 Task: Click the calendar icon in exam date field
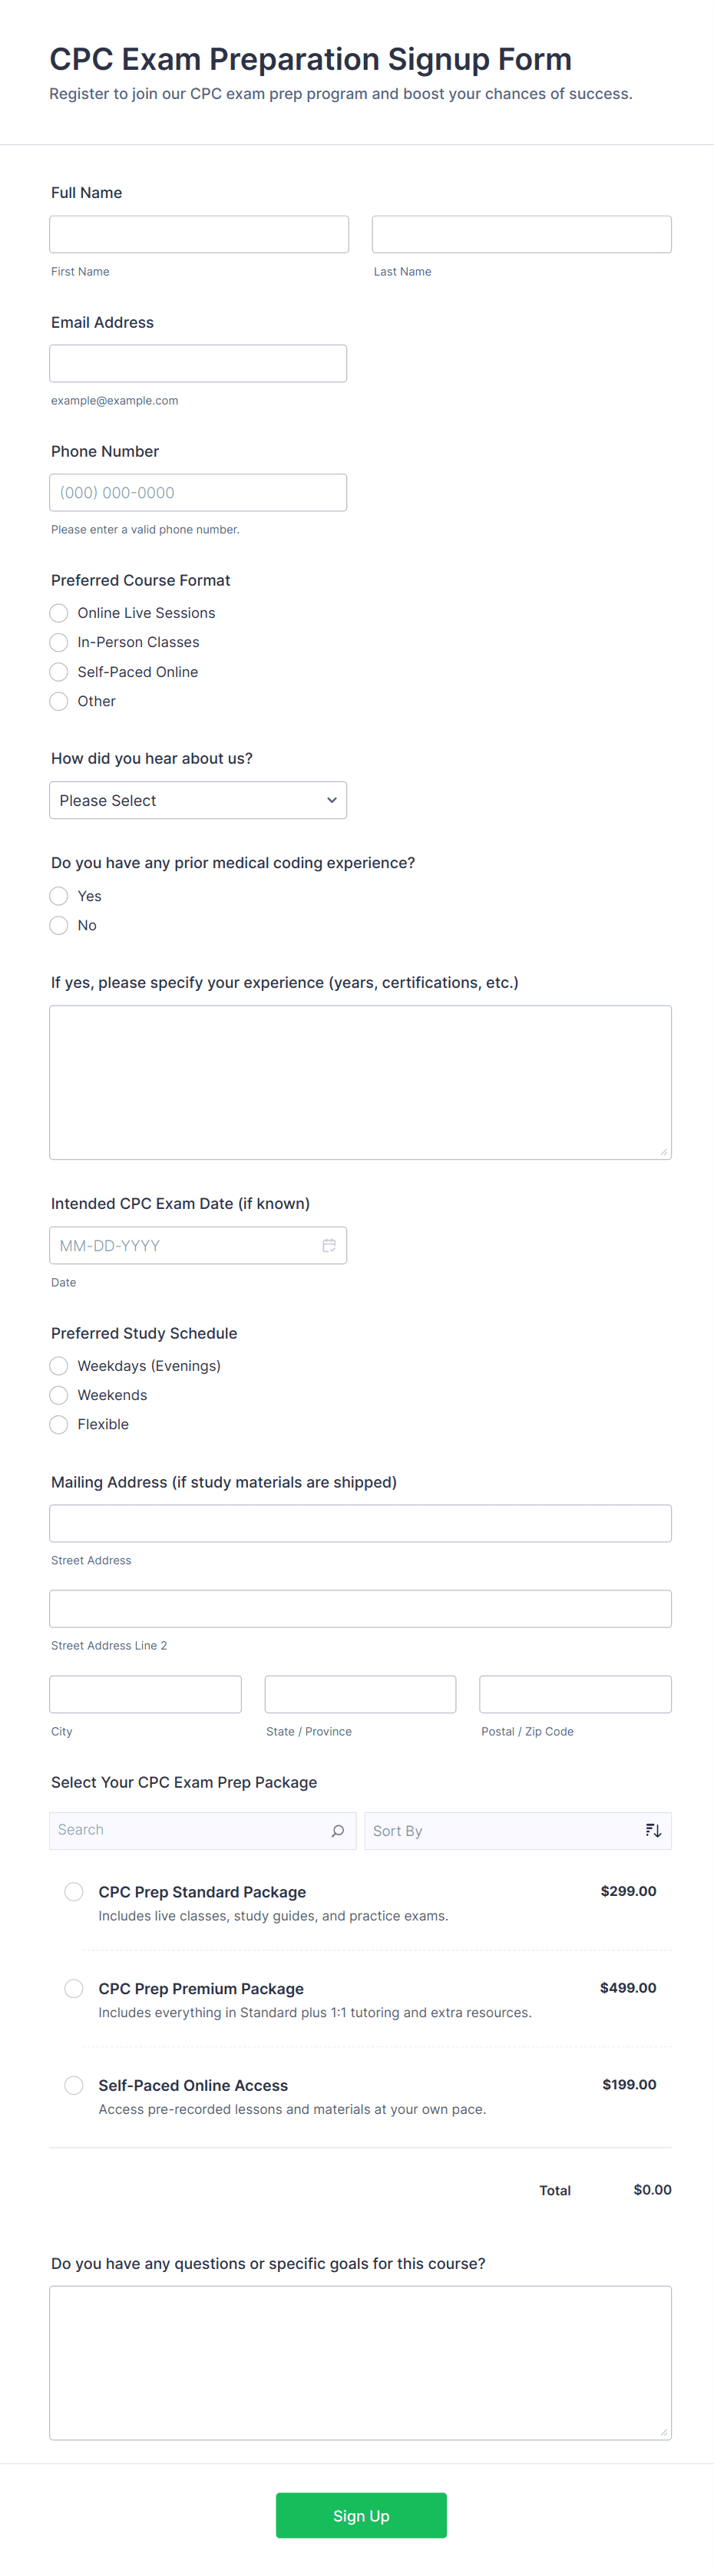(x=328, y=1245)
